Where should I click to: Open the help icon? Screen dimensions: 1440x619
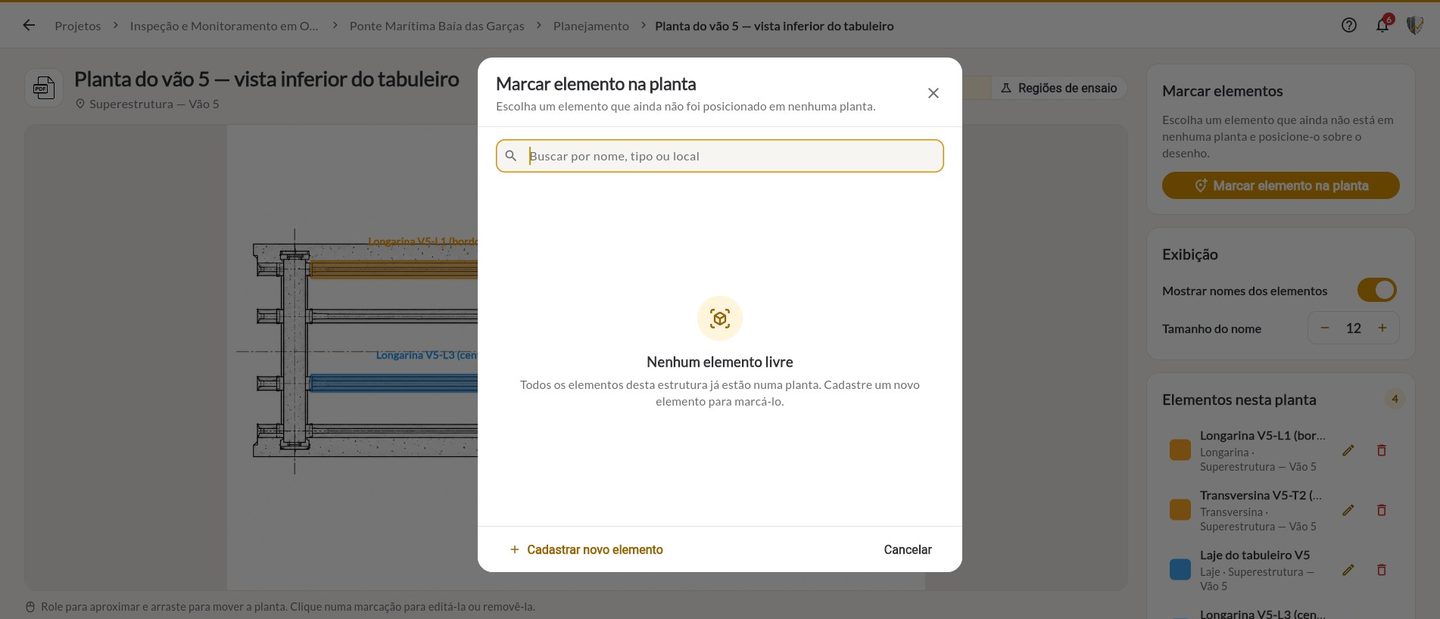pos(1349,25)
